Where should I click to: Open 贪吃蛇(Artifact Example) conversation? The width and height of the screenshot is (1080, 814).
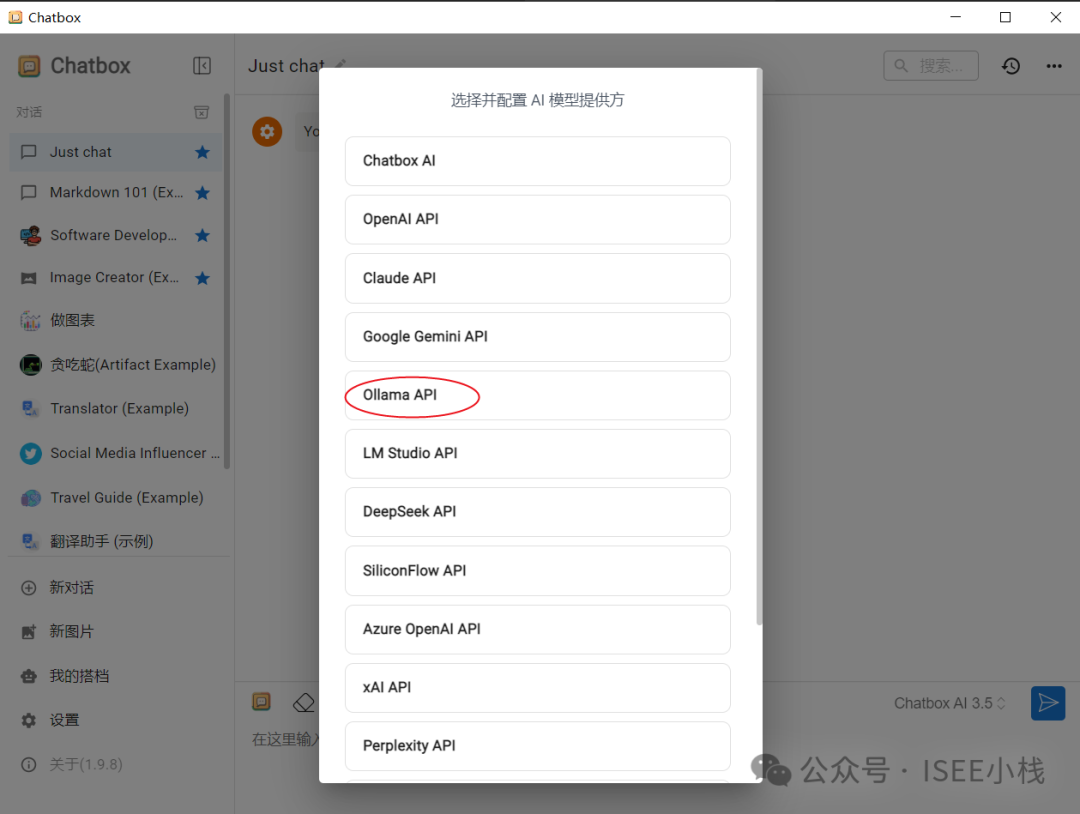[115, 364]
